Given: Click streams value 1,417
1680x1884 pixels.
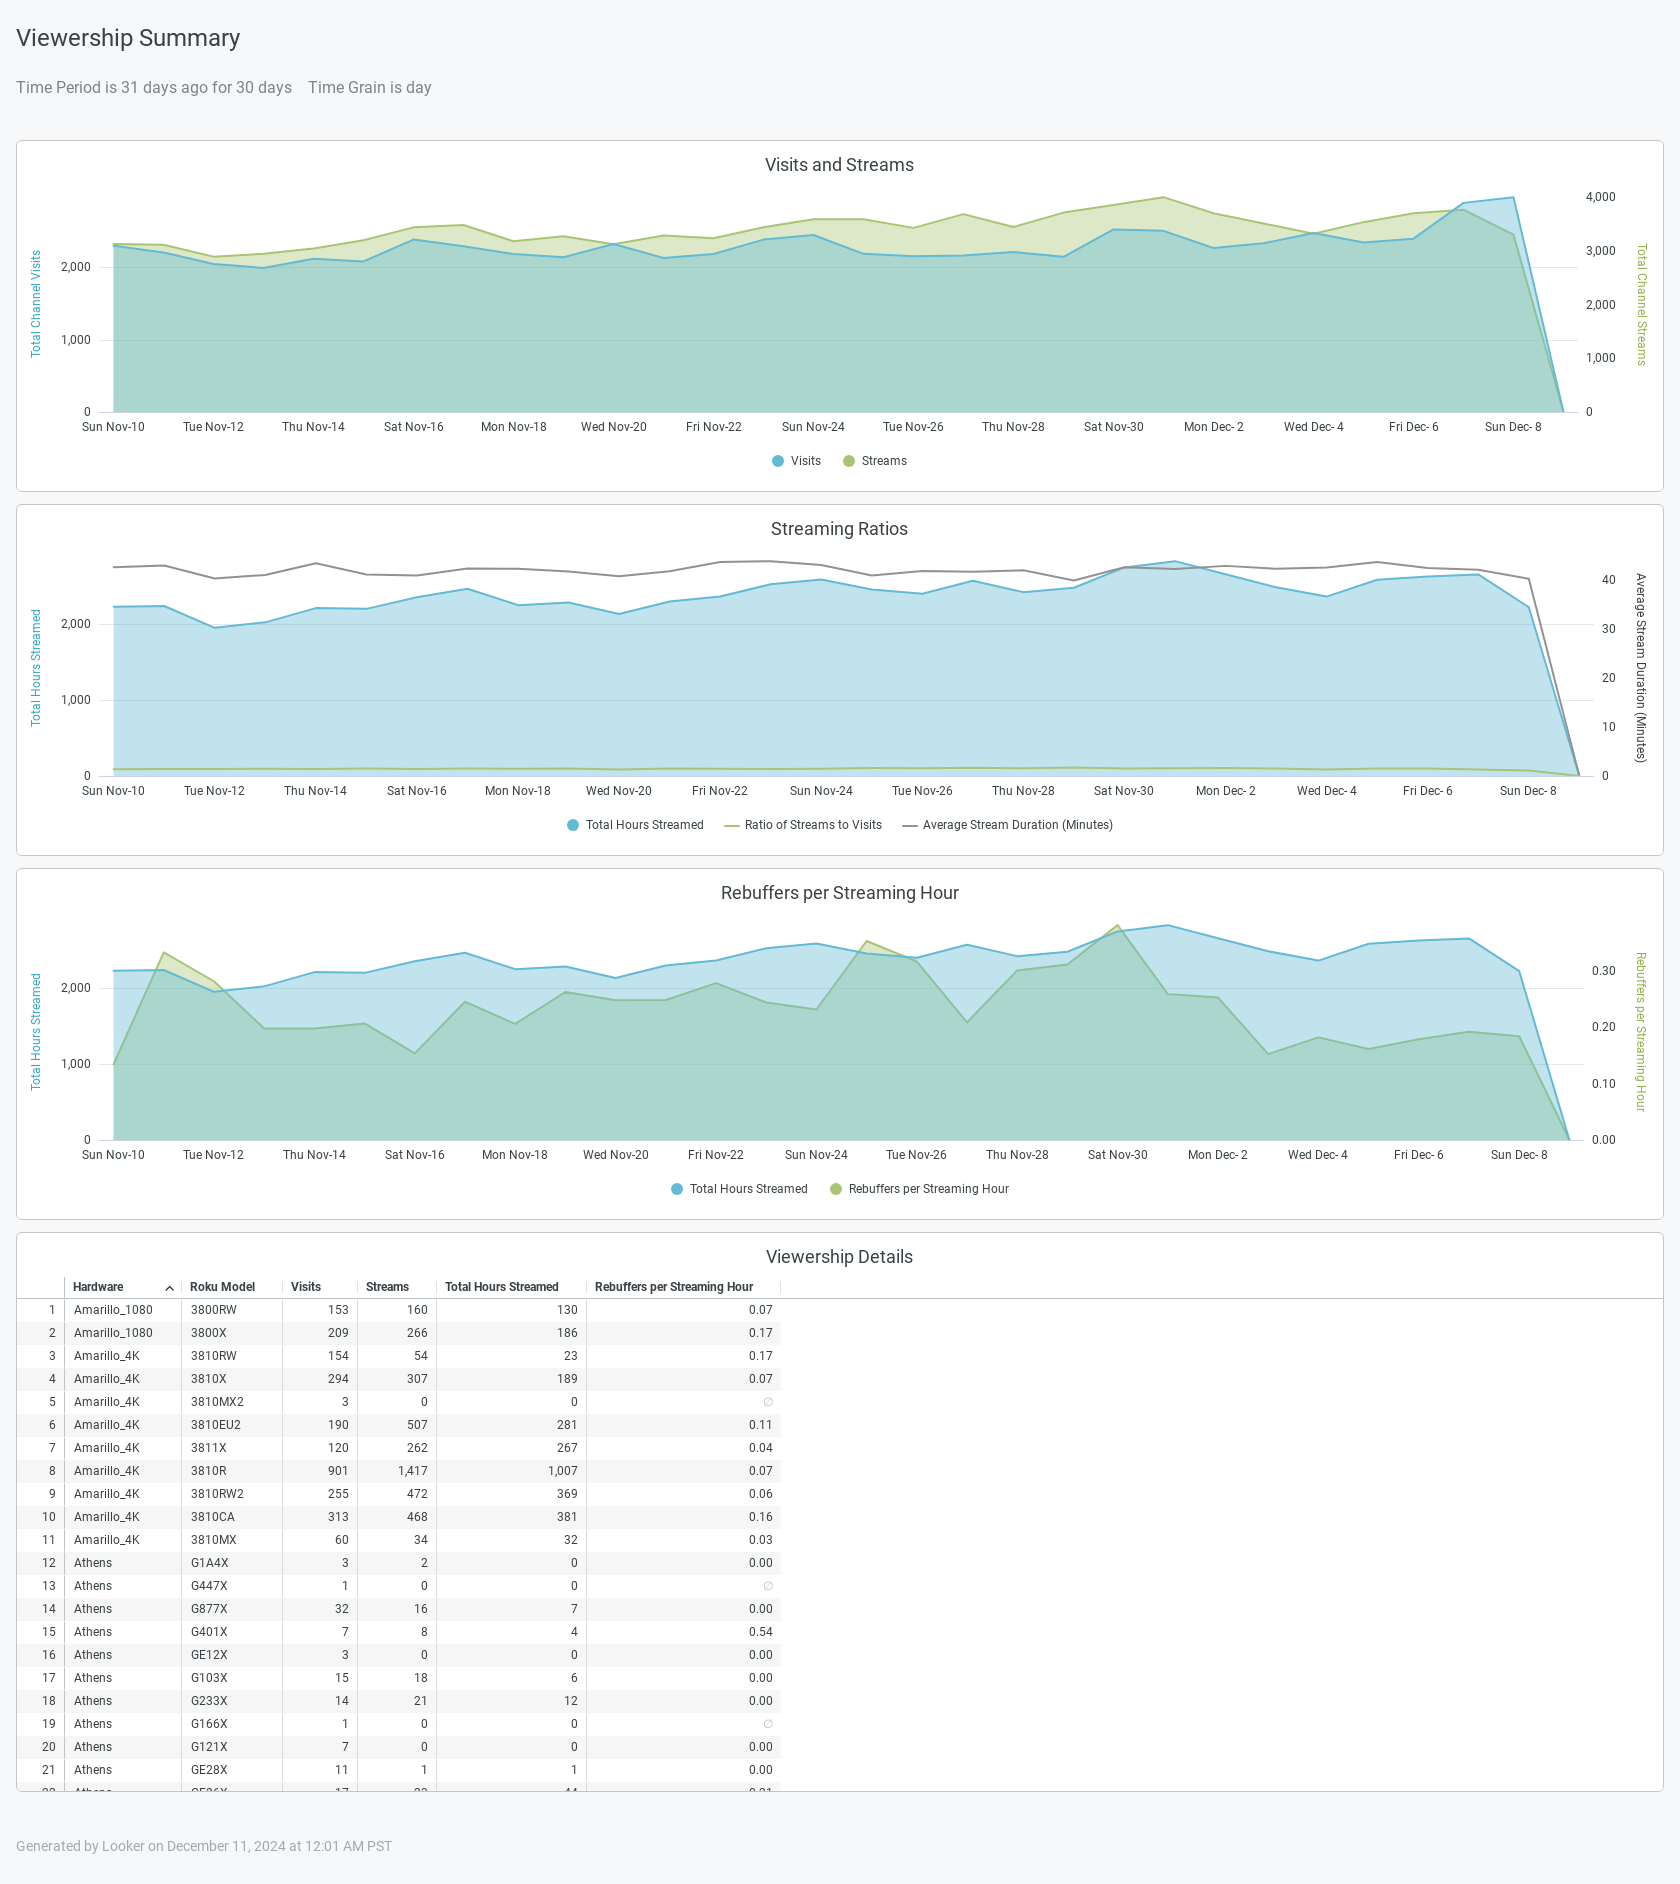Looking at the screenshot, I should tap(412, 1471).
